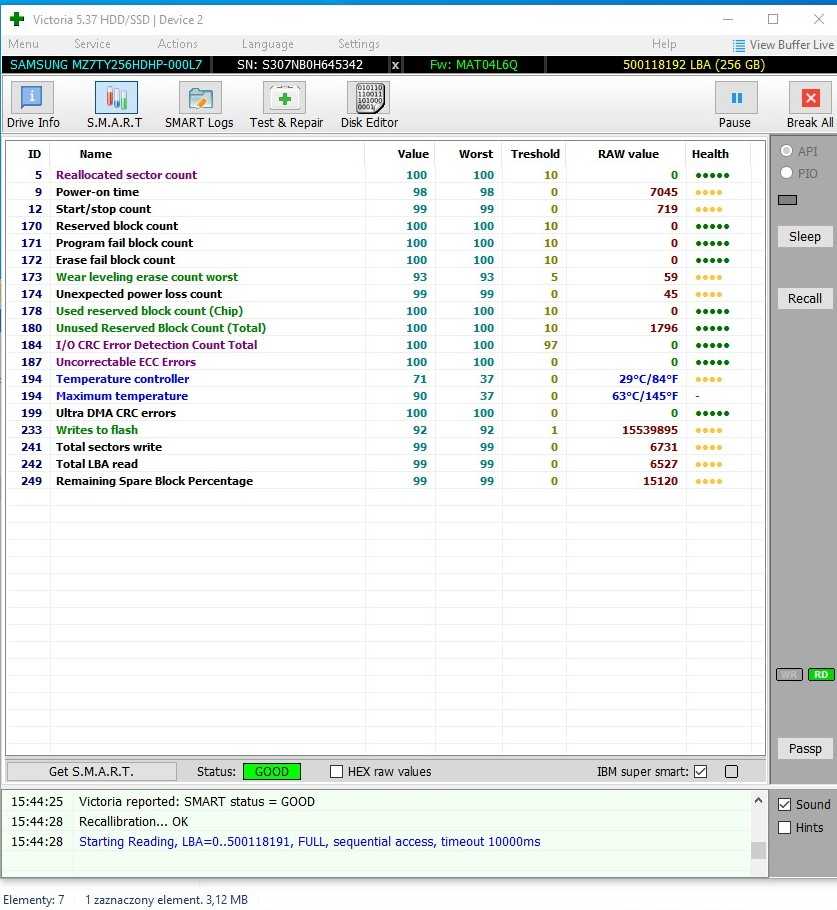Click the Sleep button
837x910 pixels.
click(x=805, y=237)
